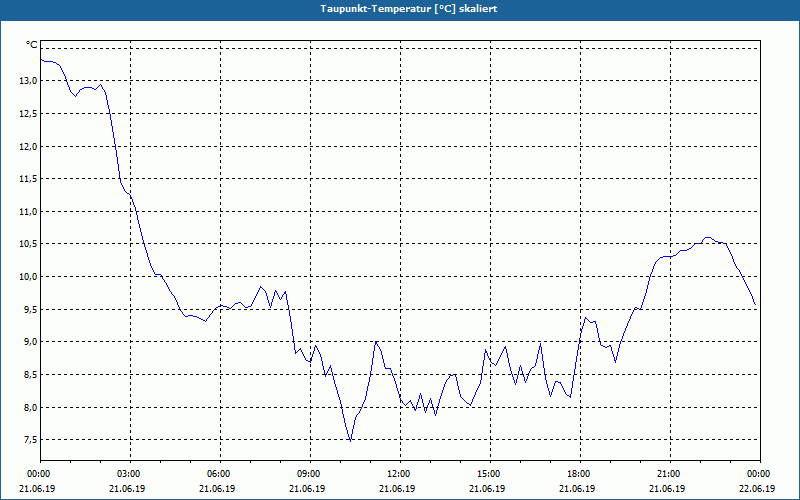Click the 12:00 time axis label
The width and height of the screenshot is (800, 500).
pyautogui.click(x=400, y=474)
